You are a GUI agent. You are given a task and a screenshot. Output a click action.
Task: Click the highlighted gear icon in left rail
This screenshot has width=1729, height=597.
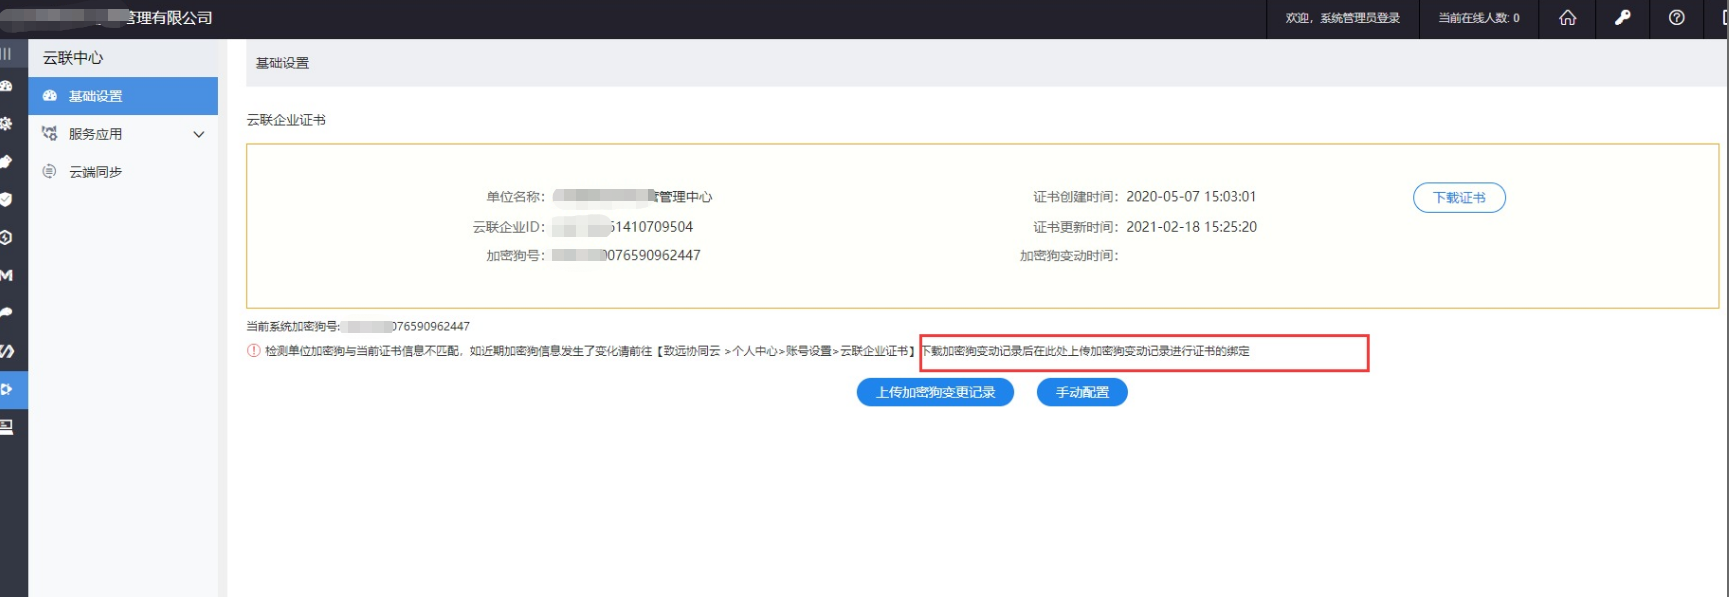click(6, 389)
